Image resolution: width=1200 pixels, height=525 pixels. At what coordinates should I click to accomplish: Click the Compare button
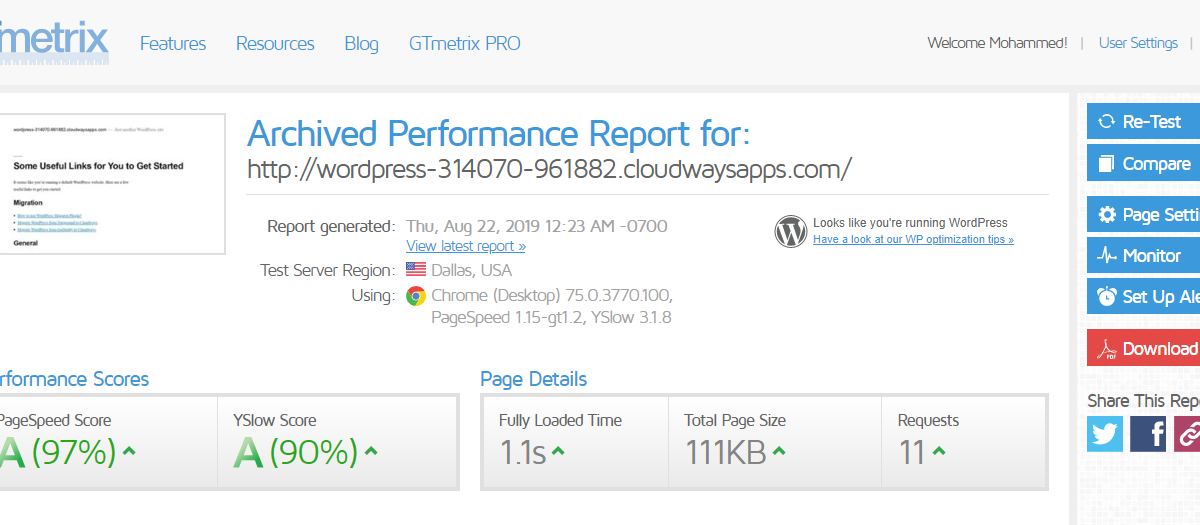point(1143,163)
